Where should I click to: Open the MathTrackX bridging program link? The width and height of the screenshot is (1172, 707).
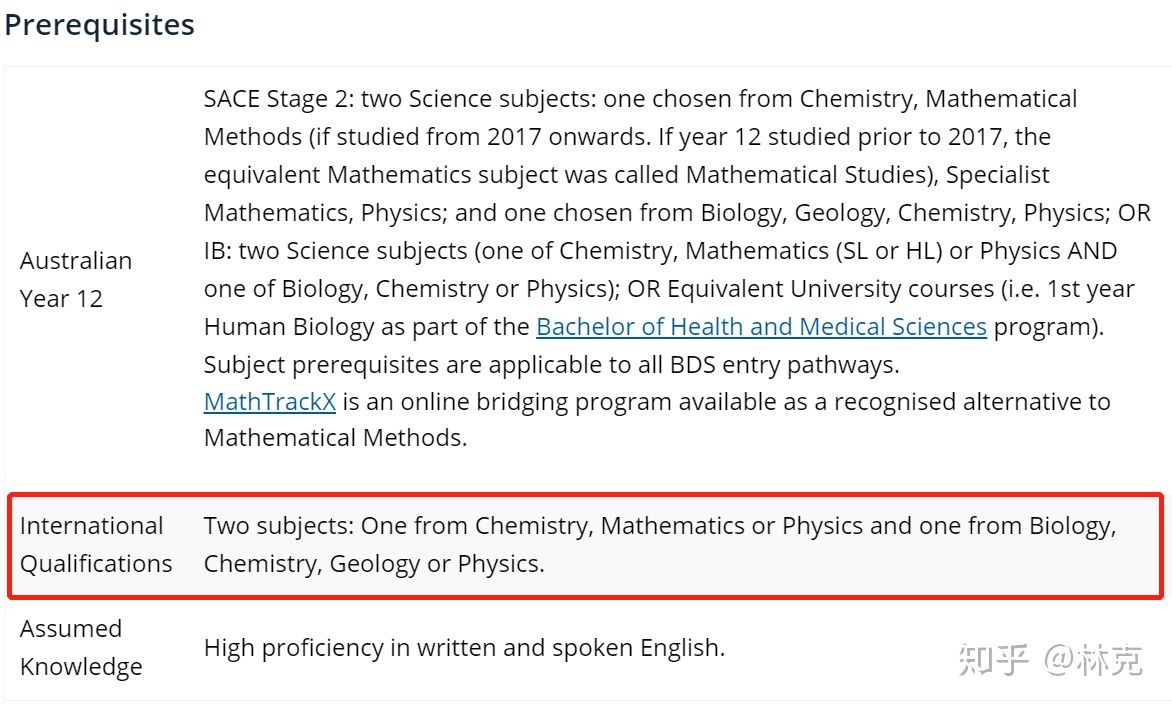click(270, 402)
